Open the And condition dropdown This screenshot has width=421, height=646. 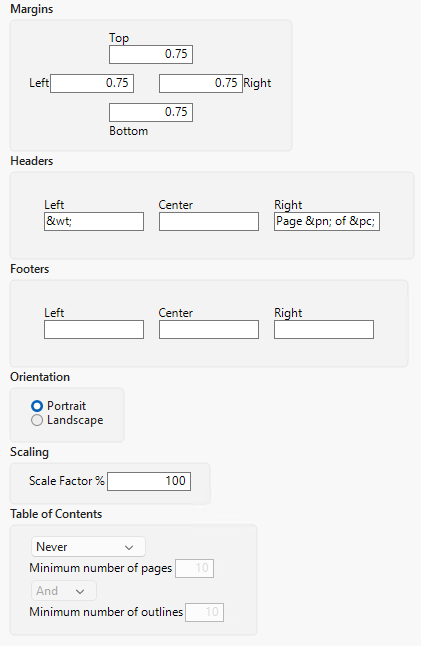(x=64, y=591)
